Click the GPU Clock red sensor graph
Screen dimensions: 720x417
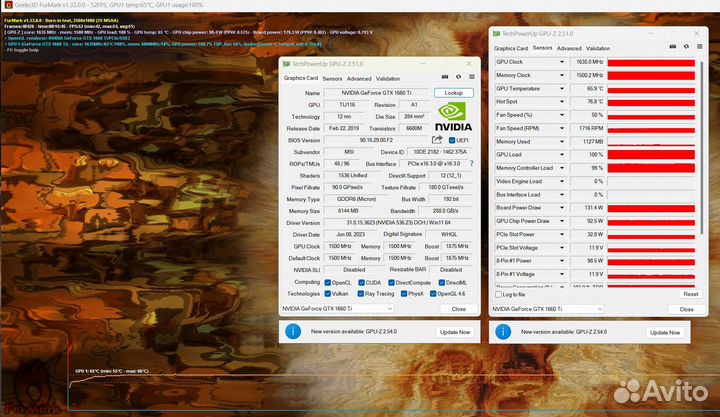point(651,62)
